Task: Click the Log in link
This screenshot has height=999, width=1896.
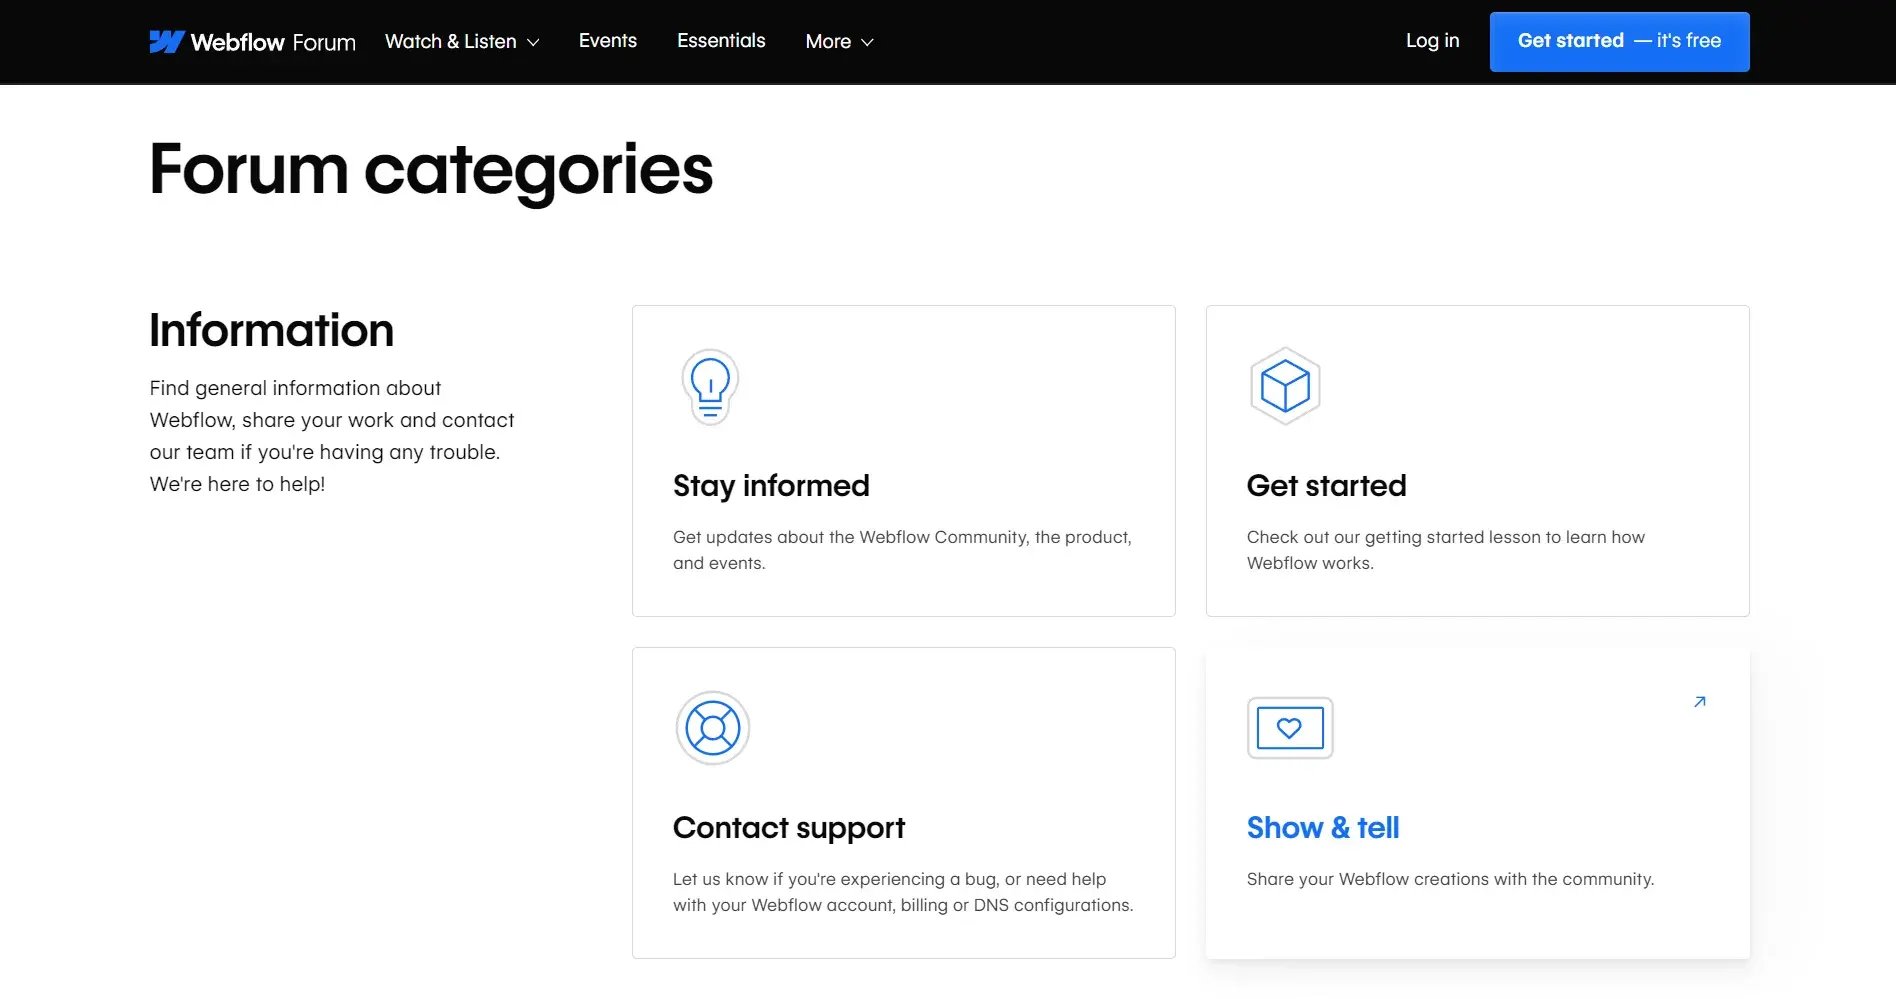Action: pos(1432,41)
